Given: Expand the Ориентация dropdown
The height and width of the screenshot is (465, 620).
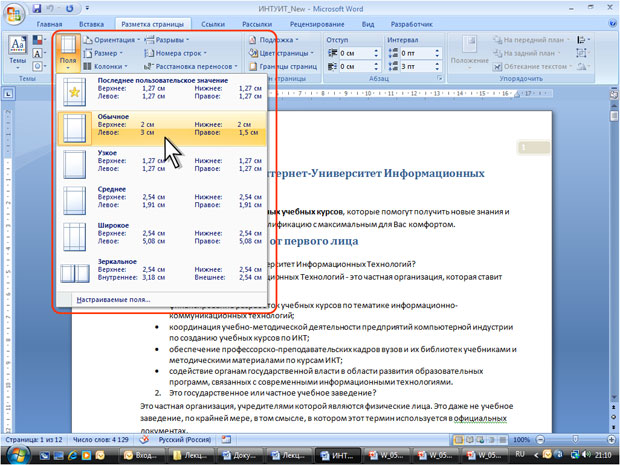Looking at the screenshot, I should coord(112,40).
